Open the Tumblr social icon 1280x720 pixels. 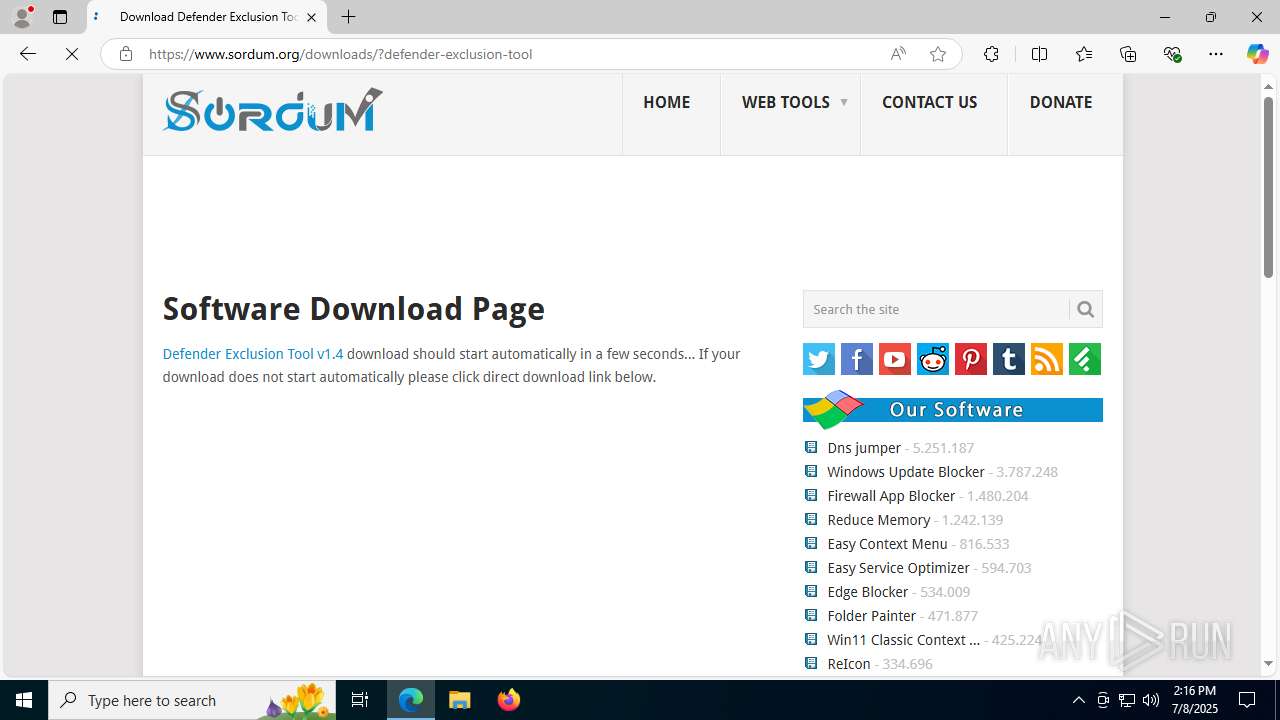pos(1009,359)
